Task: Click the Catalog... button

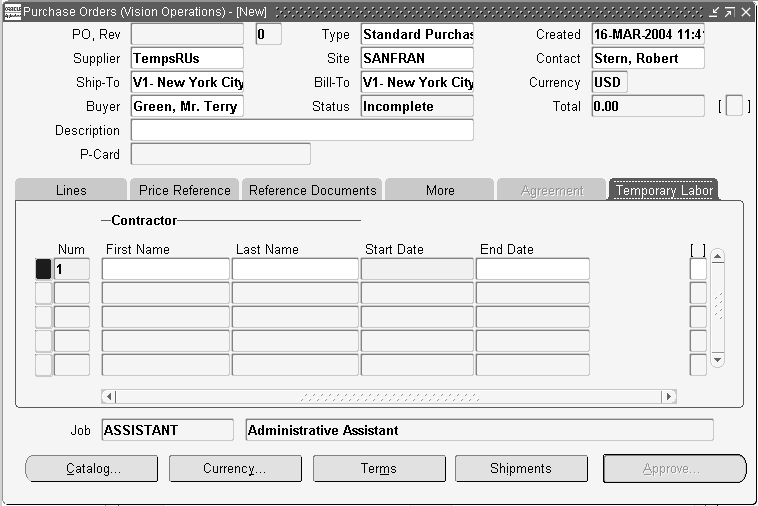Action: [91, 468]
